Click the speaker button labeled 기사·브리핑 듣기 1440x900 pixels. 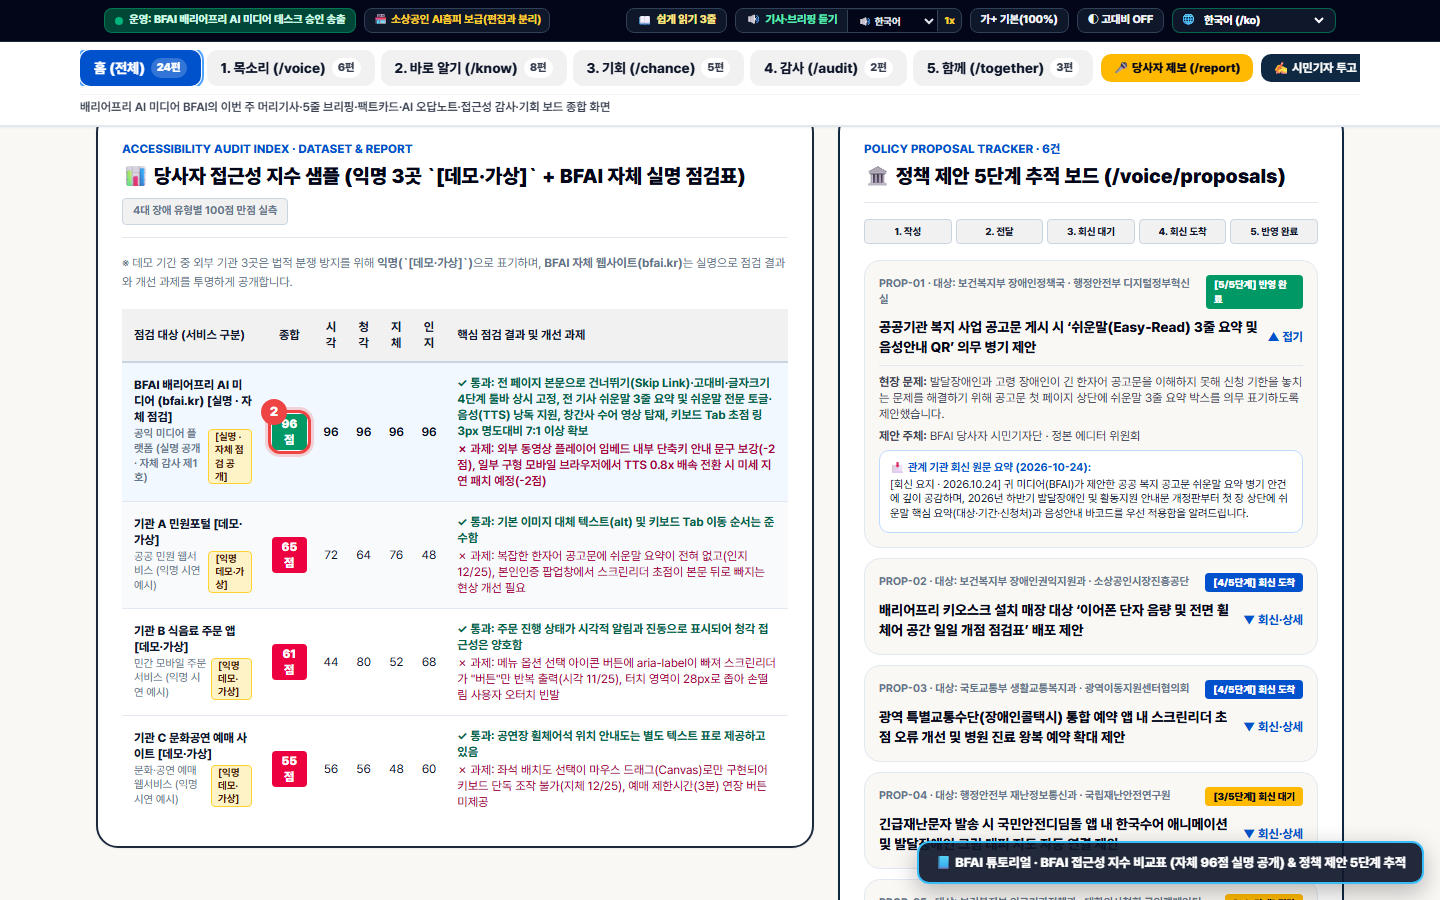click(792, 20)
